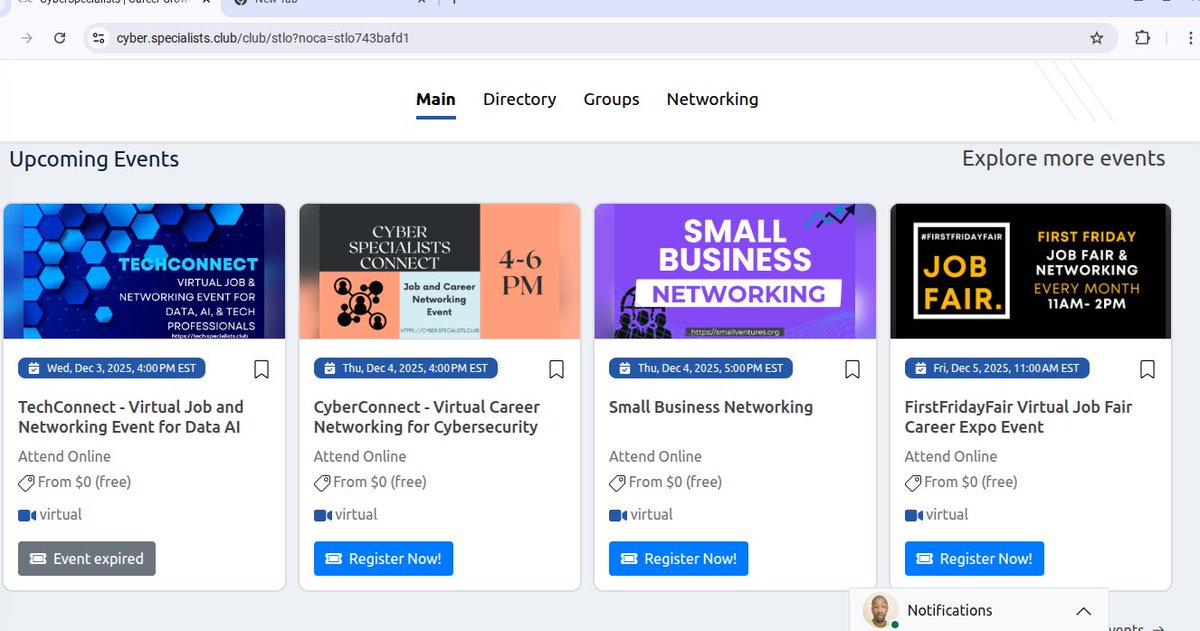Register Now for the CyberConnect event

pos(383,558)
